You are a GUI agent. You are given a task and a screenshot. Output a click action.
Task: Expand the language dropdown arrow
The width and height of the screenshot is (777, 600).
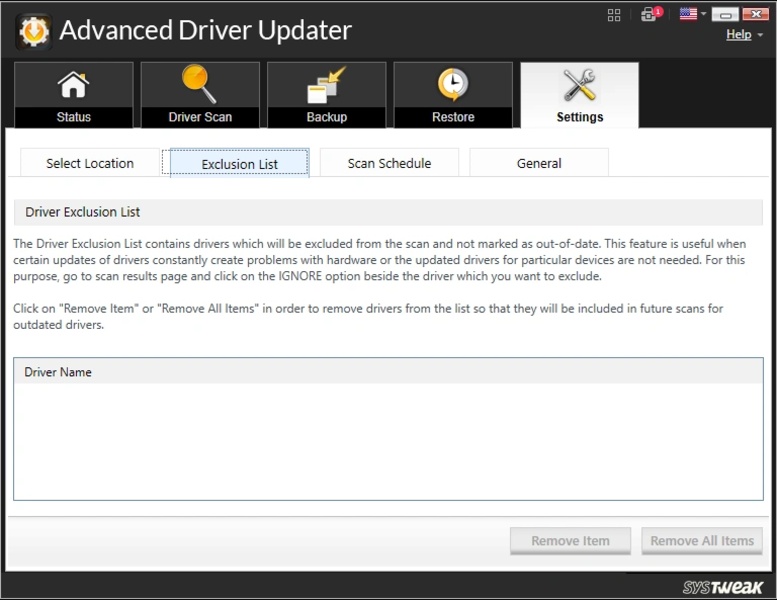704,15
